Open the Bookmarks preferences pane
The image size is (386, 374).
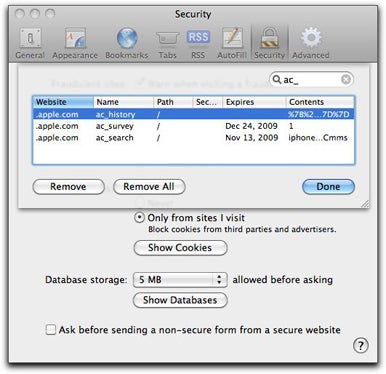point(127,44)
